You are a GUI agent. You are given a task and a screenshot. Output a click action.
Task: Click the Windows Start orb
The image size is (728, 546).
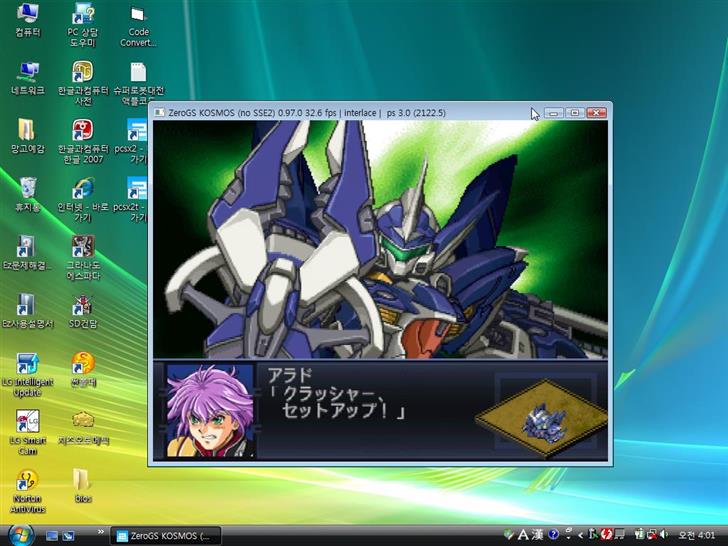[x=21, y=535]
